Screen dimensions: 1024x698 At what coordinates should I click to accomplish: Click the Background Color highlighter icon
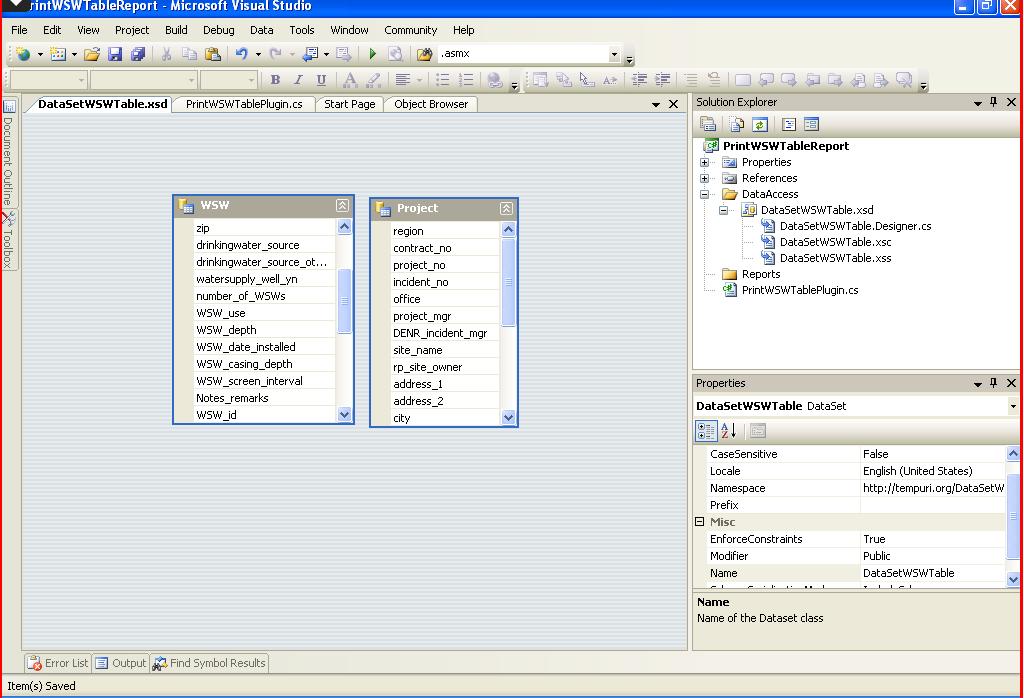374,80
